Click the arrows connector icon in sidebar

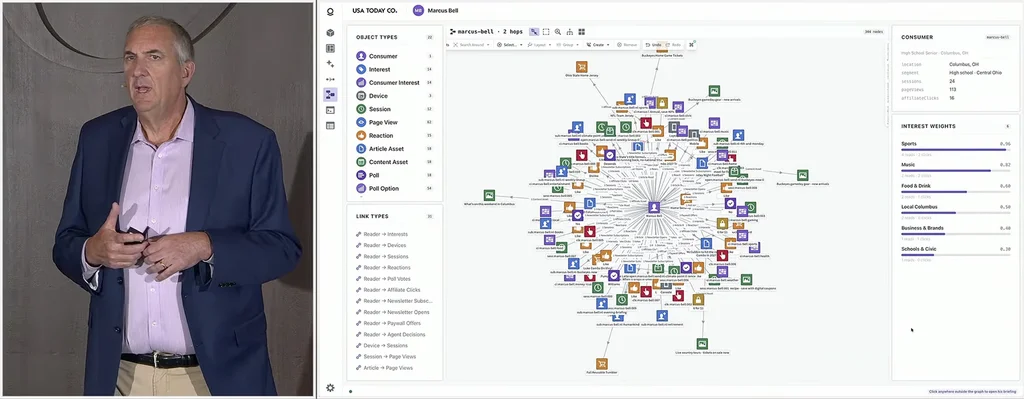pos(330,79)
